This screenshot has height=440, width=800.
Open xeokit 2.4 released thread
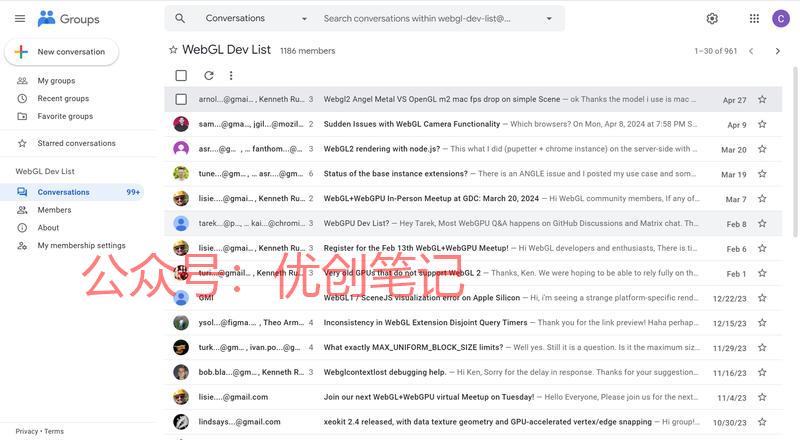[x=487, y=422]
